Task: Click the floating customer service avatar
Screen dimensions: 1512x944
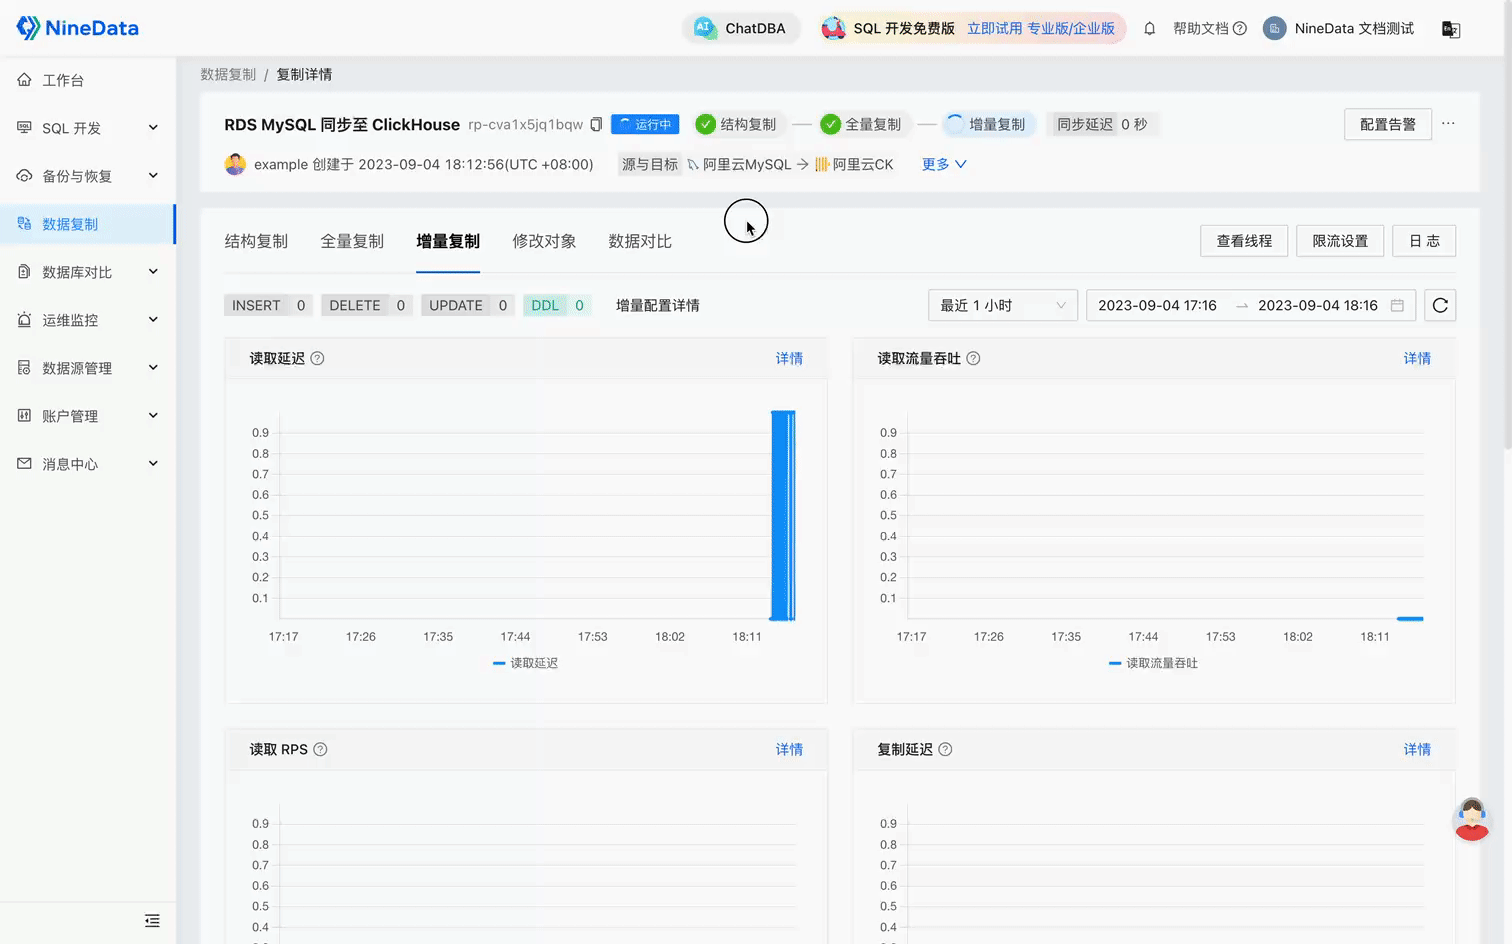Action: tap(1472, 819)
